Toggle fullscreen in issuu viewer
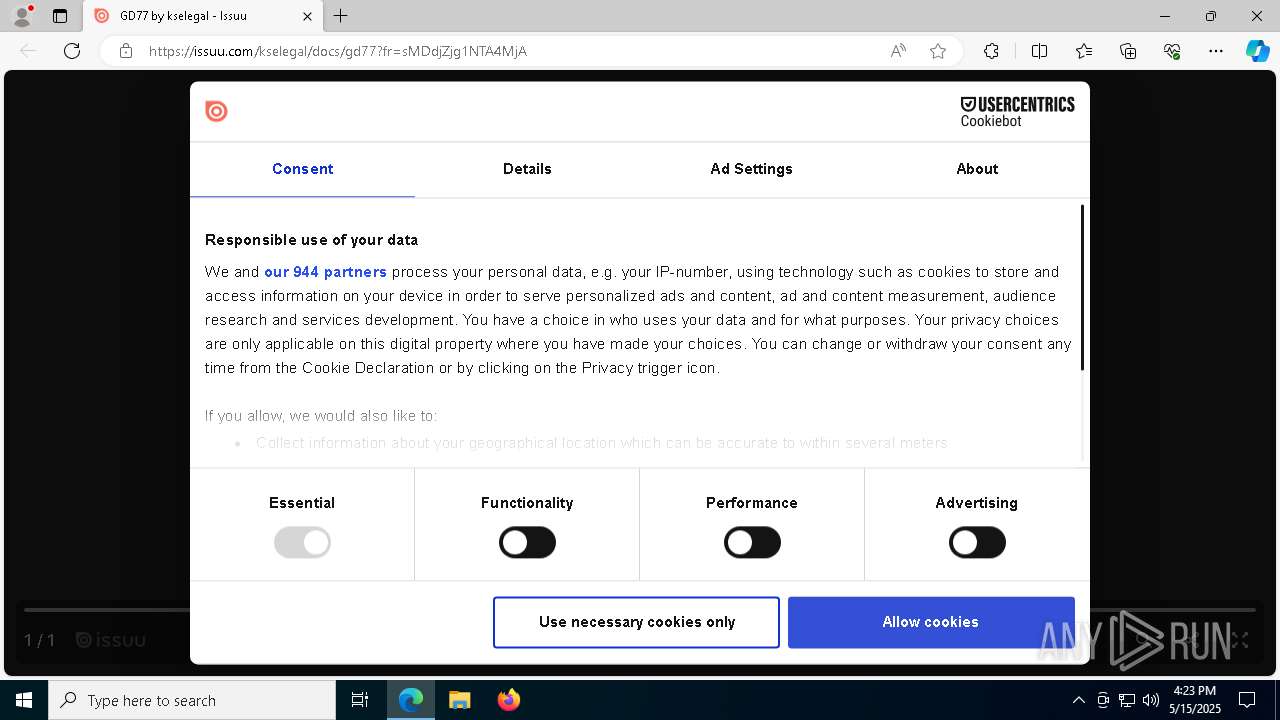The image size is (1280, 720). tap(1239, 640)
